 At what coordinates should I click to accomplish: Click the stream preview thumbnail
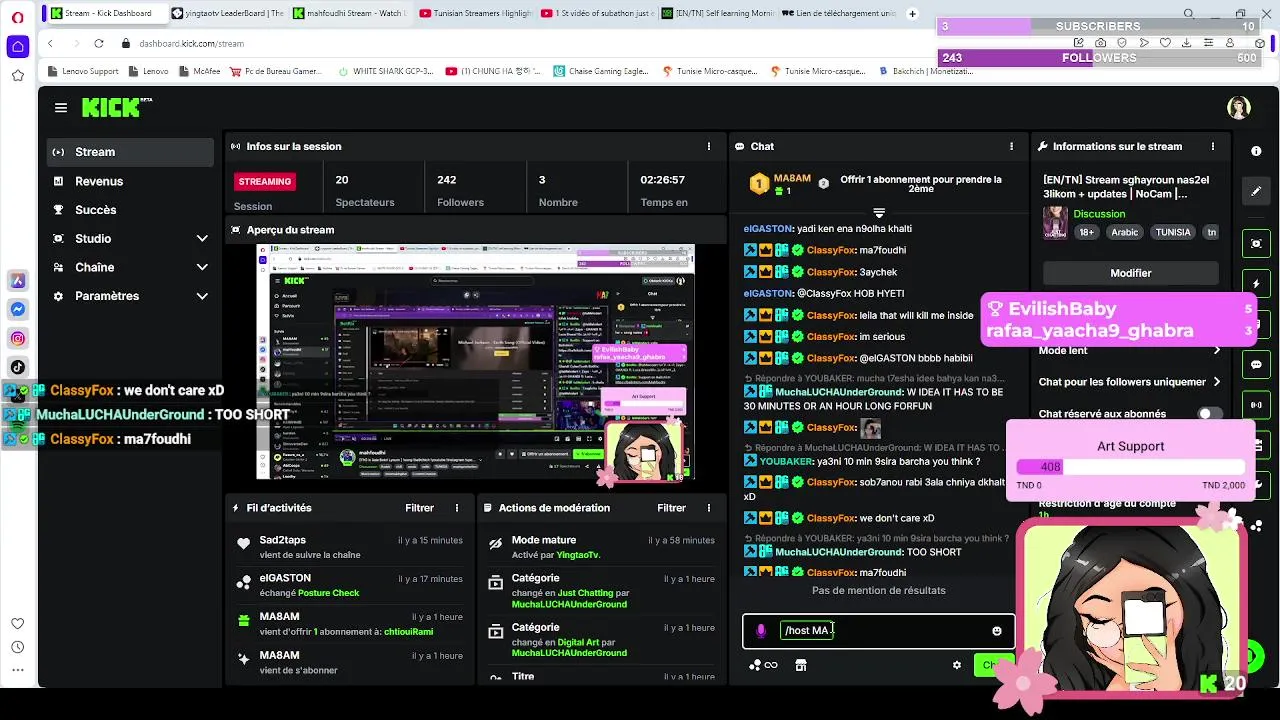pyautogui.click(x=475, y=362)
